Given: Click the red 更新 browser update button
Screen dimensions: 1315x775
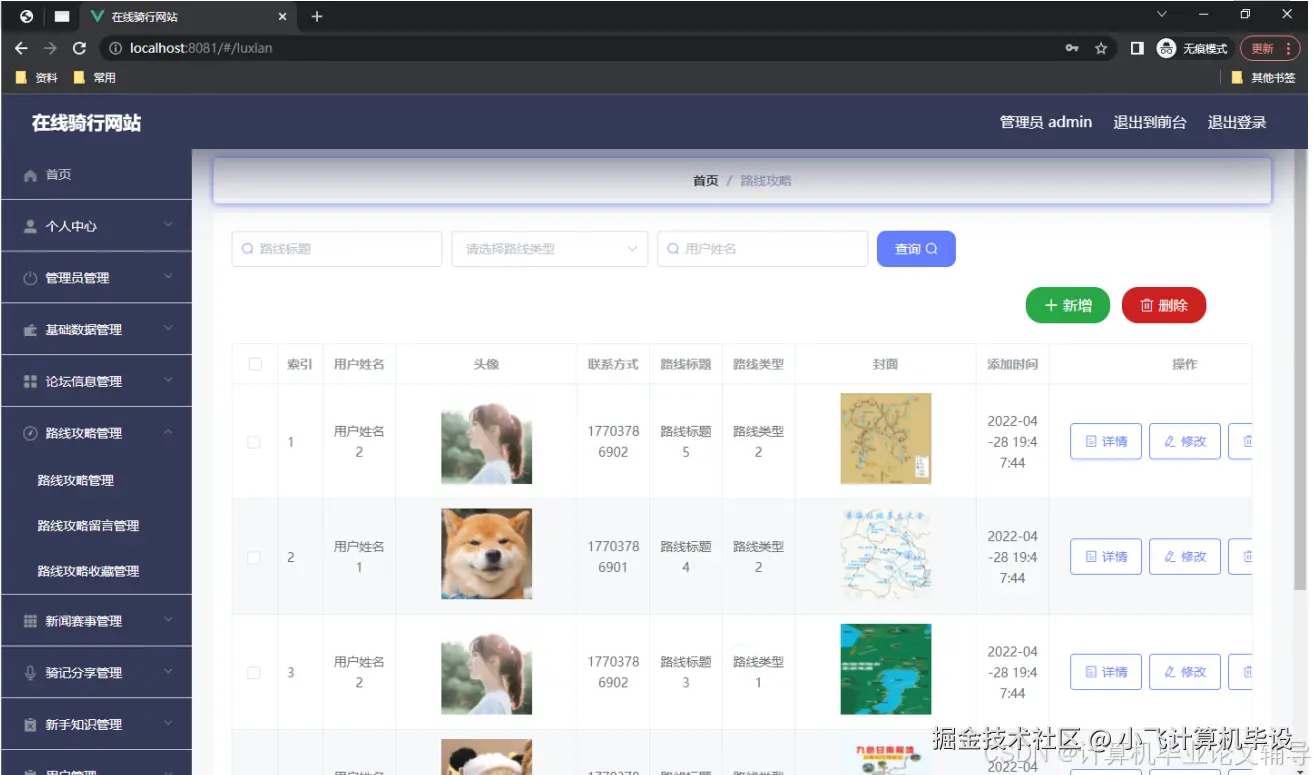Looking at the screenshot, I should (1270, 48).
